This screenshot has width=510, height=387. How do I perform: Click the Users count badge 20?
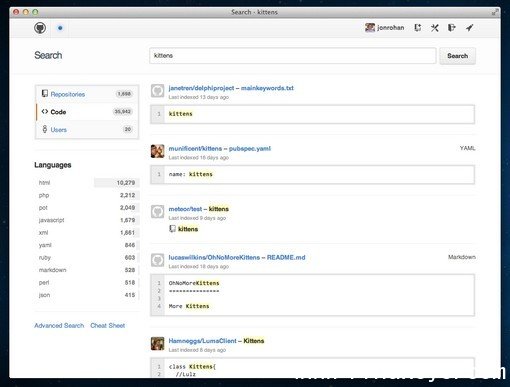(x=128, y=129)
